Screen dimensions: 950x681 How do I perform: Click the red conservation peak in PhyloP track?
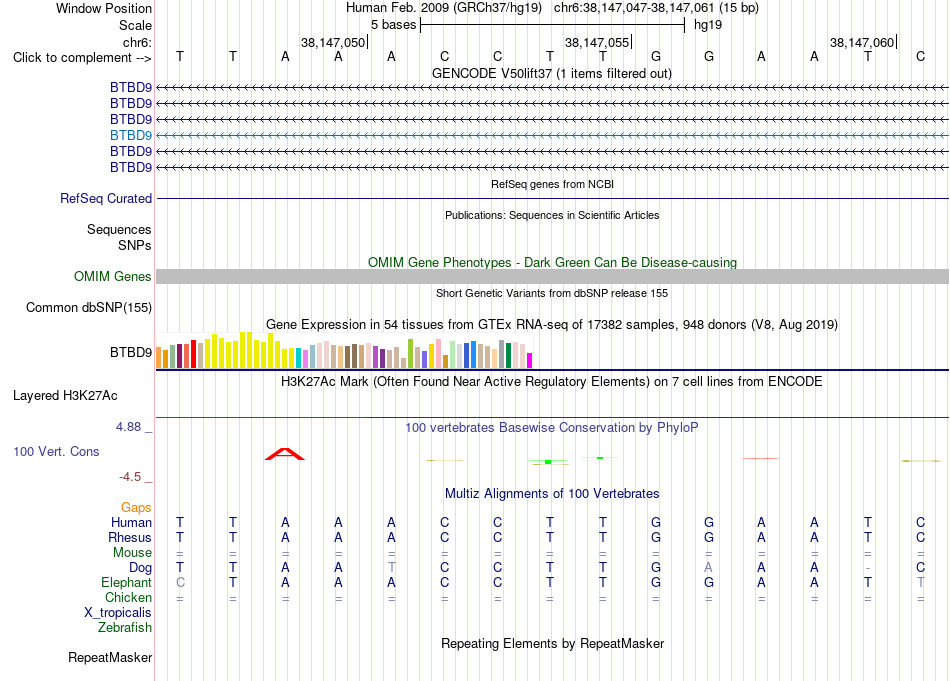pyautogui.click(x=285, y=454)
